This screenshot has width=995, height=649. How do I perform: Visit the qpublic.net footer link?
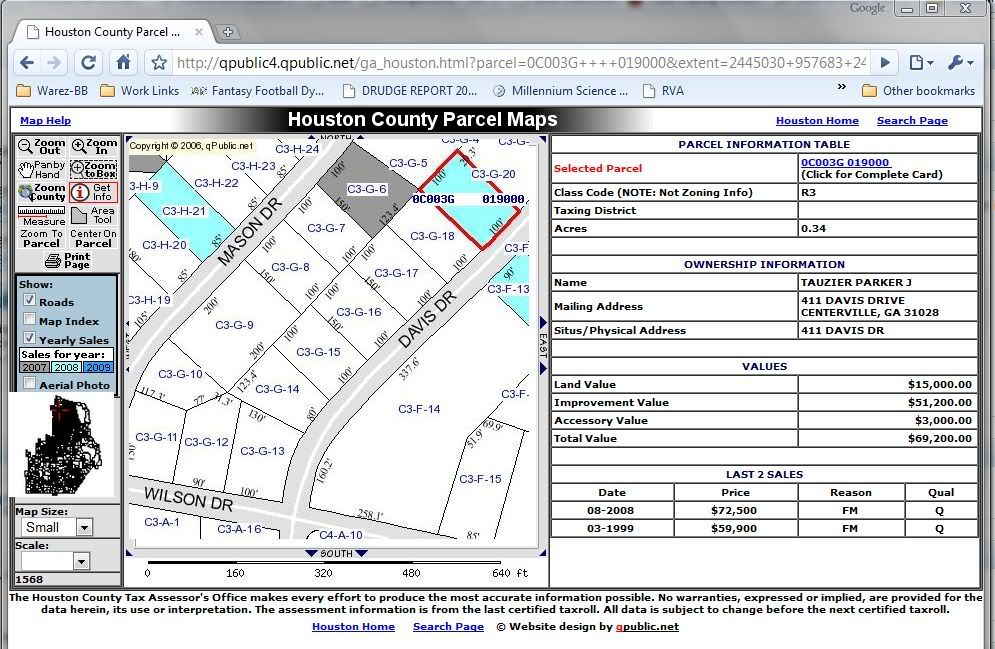coord(647,627)
